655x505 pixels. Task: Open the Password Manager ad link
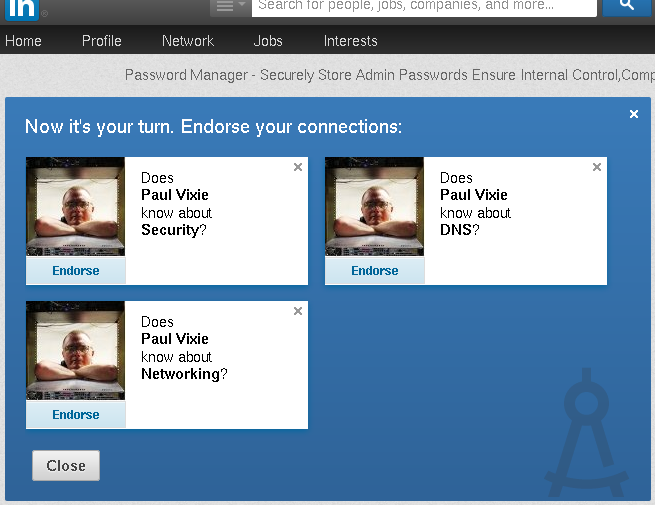[389, 75]
